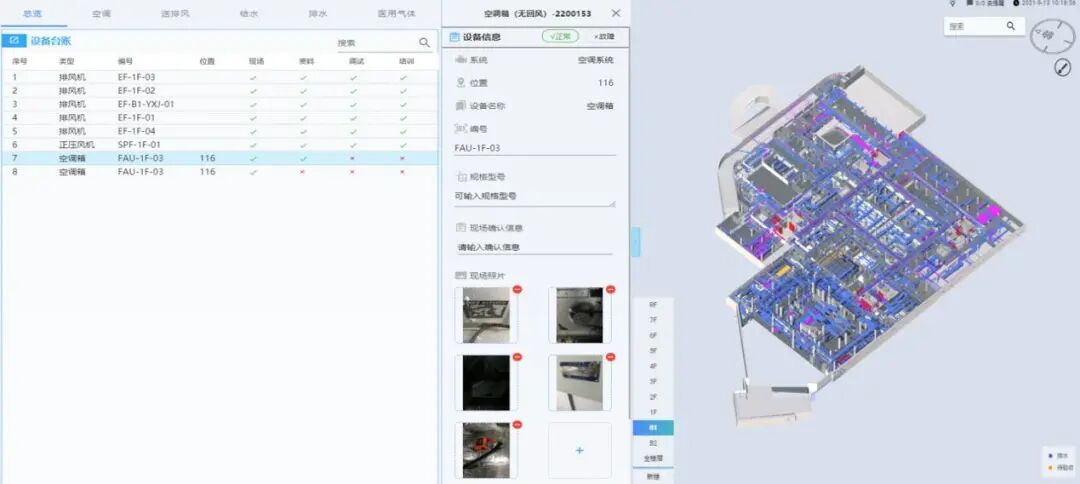Open the equipment ledger edit icon
1080x484 pixels.
pyautogui.click(x=14, y=41)
